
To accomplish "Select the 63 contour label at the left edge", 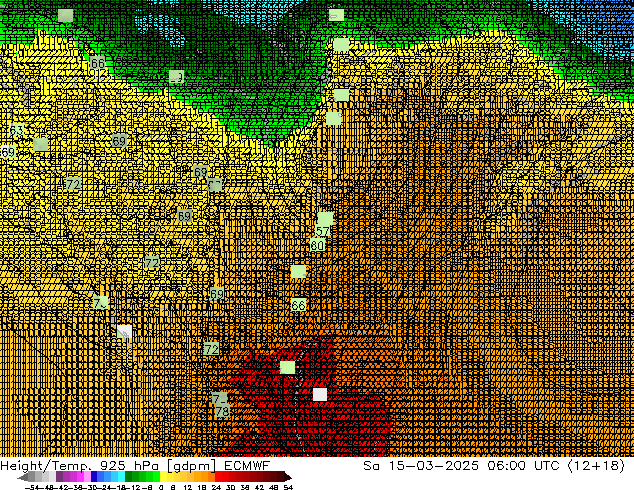I will (16, 132).
